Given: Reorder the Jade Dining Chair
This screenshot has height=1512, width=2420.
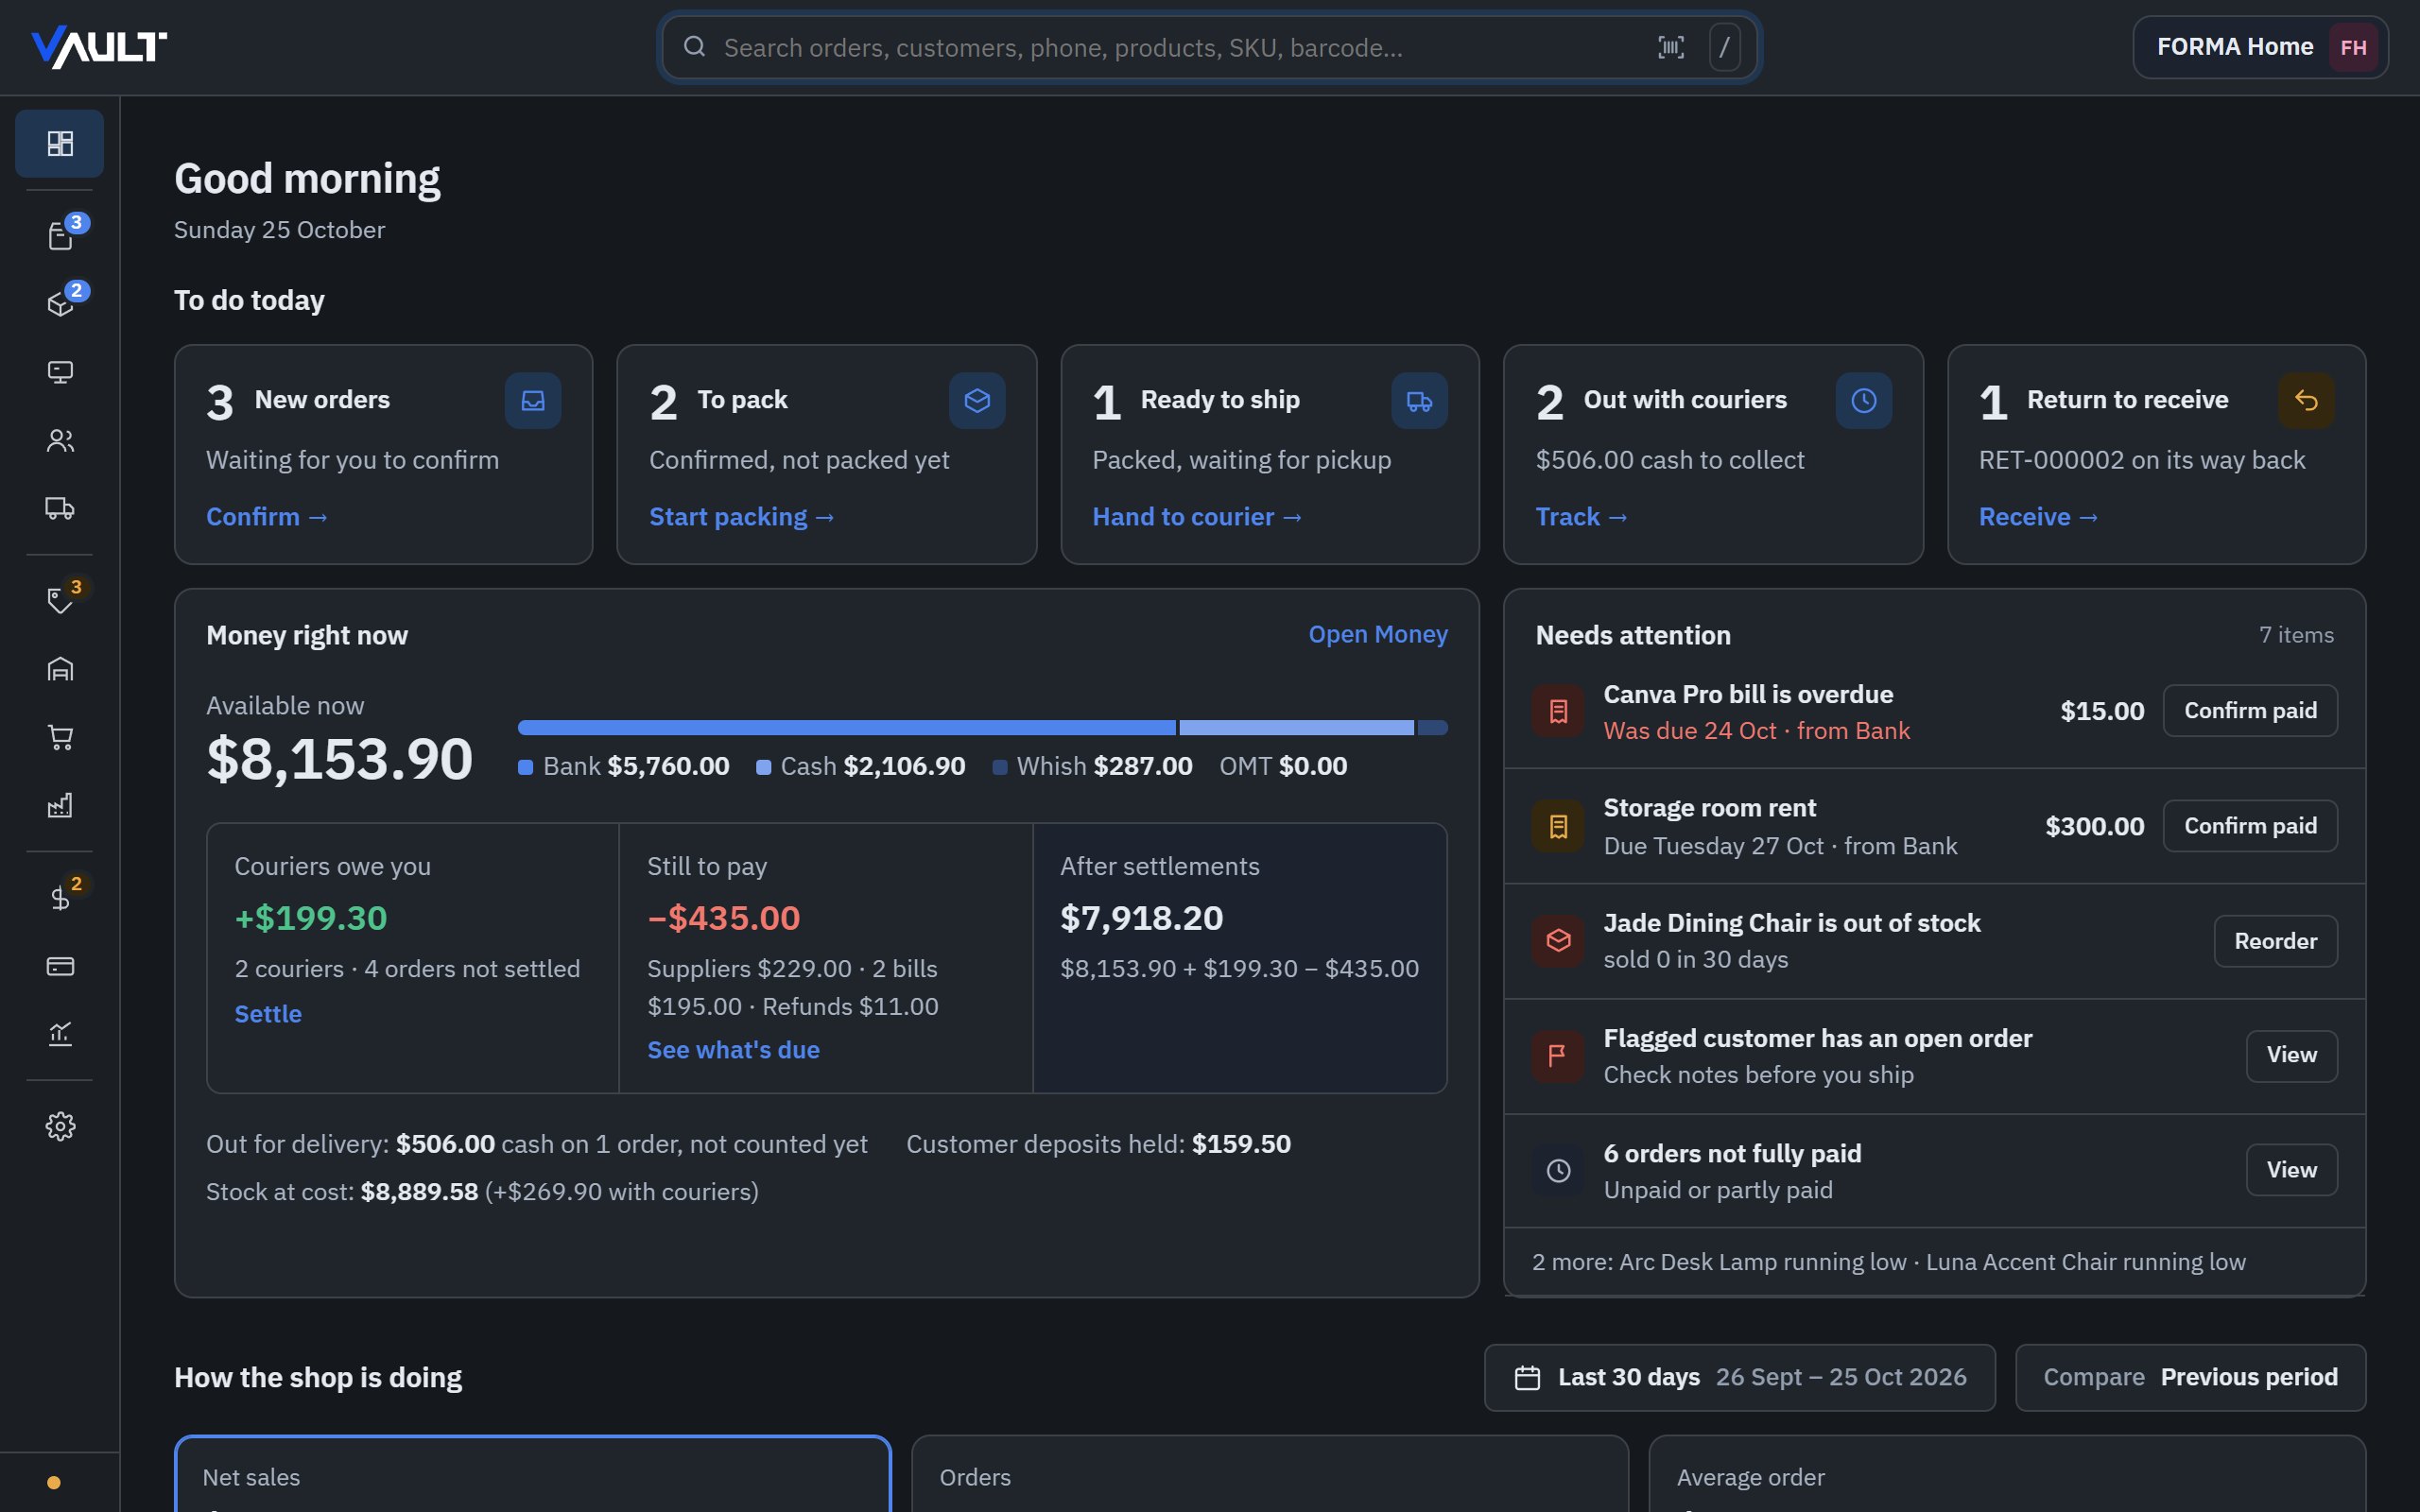Looking at the screenshot, I should click(2275, 941).
